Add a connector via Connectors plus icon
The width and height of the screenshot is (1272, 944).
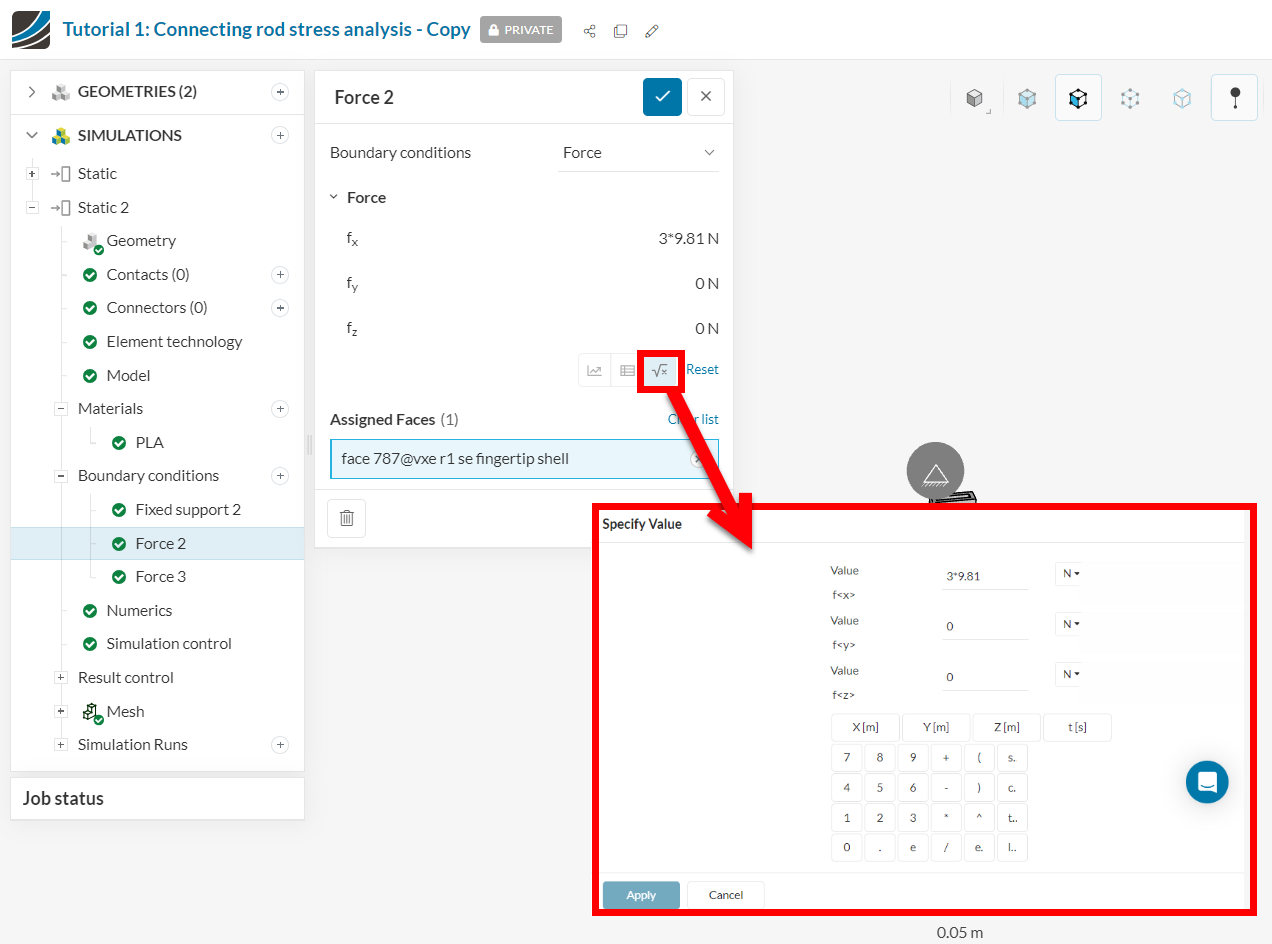(x=280, y=308)
